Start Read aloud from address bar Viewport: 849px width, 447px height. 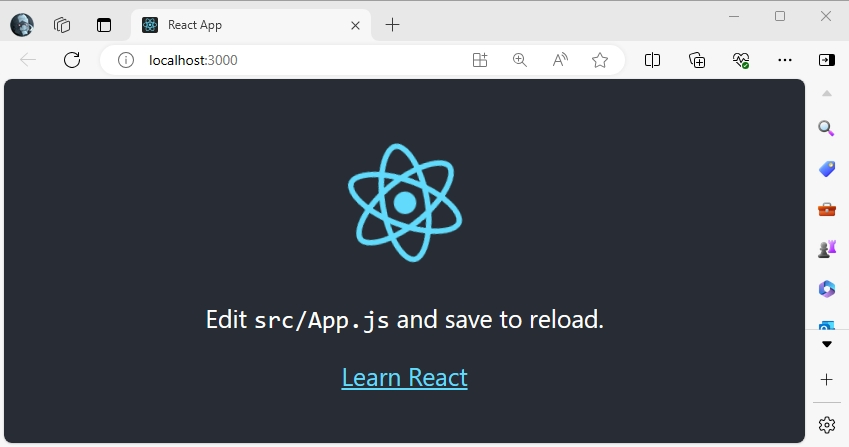pyautogui.click(x=560, y=60)
